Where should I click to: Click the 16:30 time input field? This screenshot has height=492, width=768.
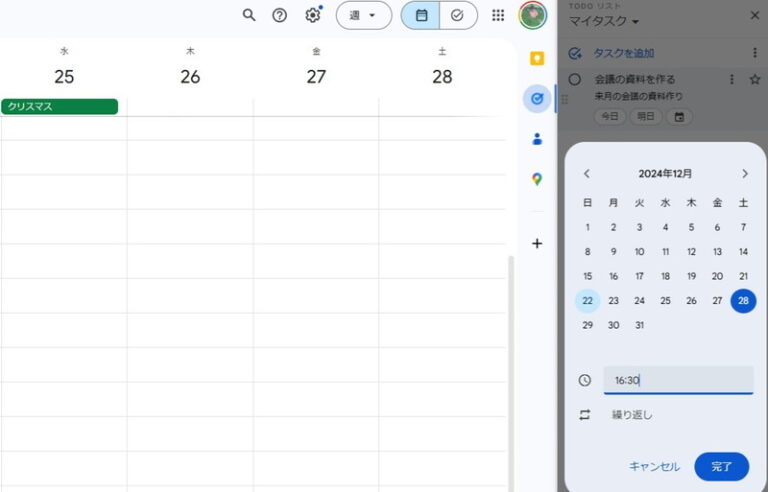[x=678, y=380]
